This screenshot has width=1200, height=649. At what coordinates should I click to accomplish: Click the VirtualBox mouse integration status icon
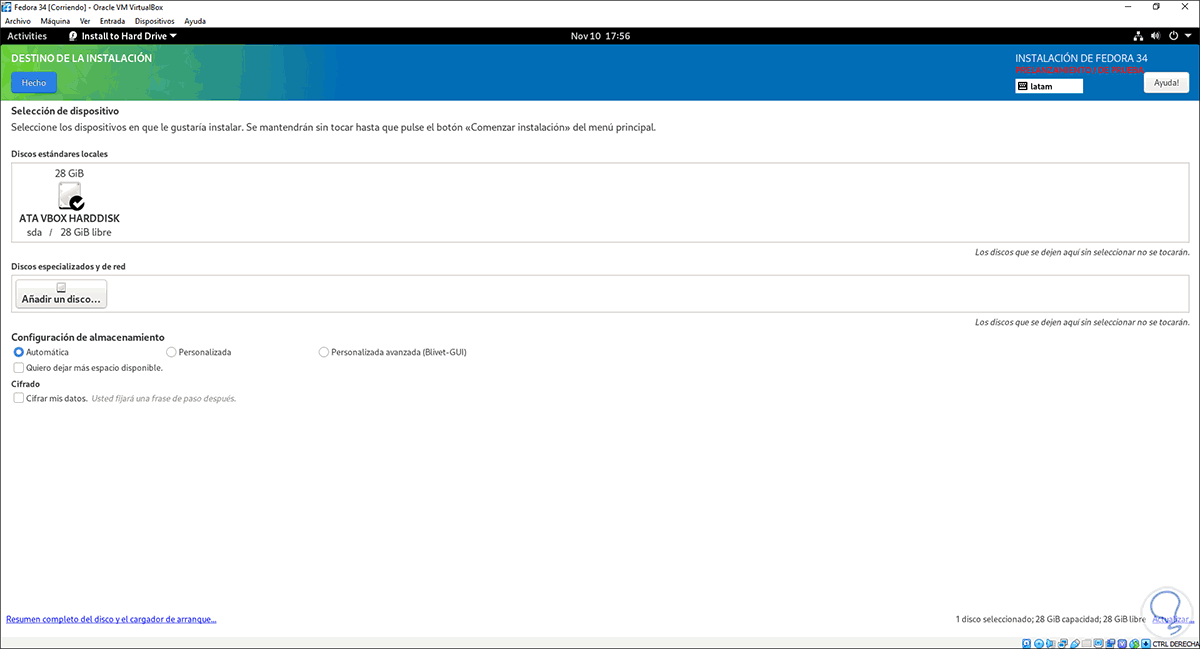click(1134, 643)
